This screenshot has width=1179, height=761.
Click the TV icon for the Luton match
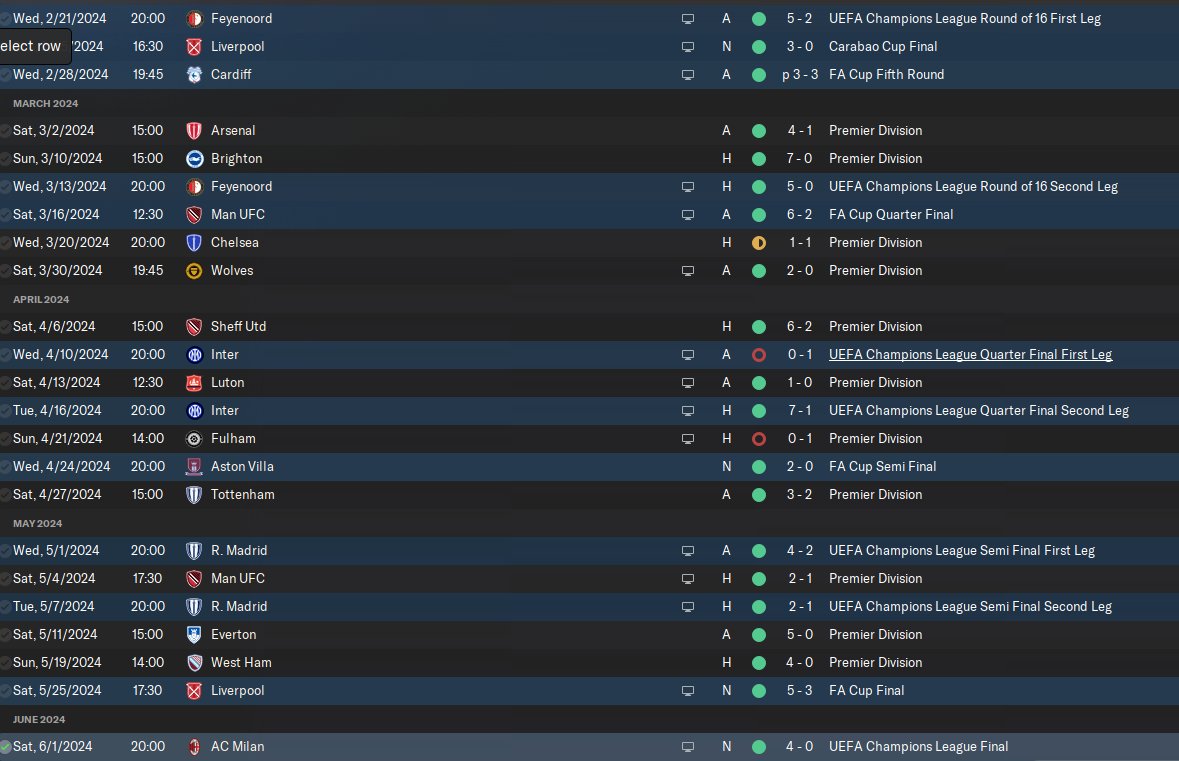tap(687, 382)
